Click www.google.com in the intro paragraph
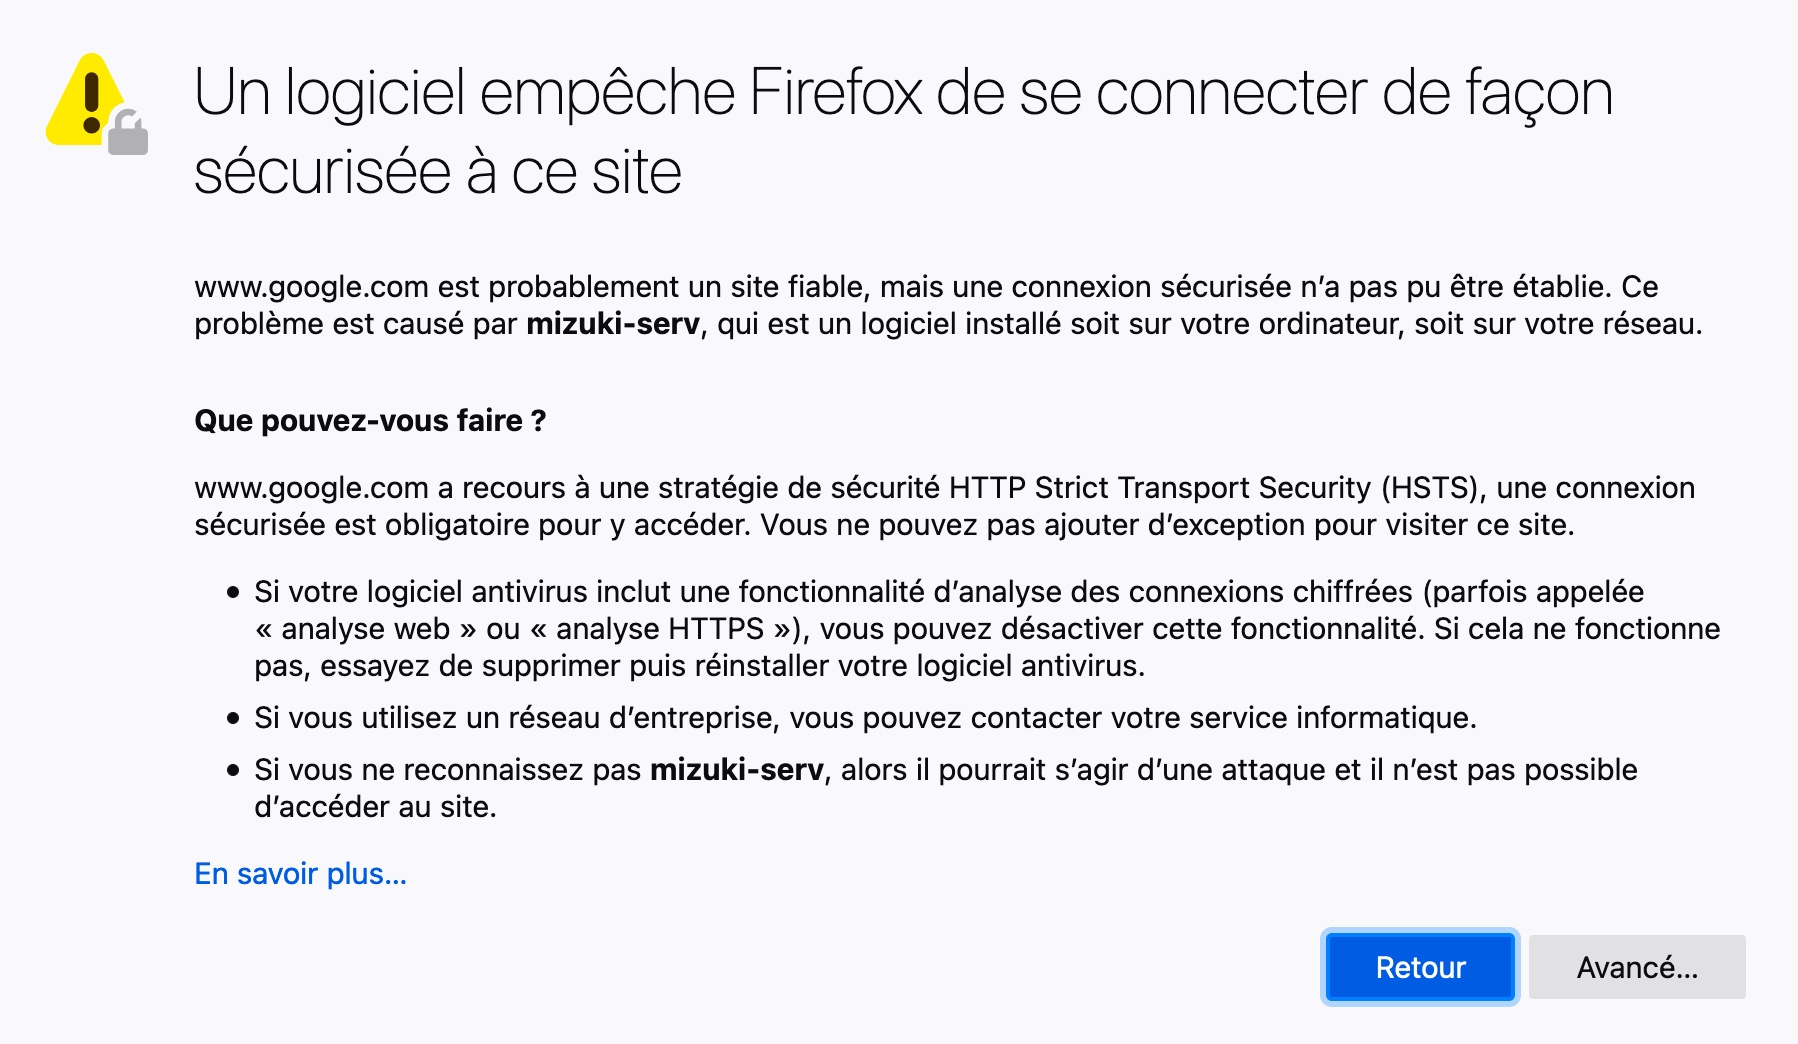 [311, 287]
